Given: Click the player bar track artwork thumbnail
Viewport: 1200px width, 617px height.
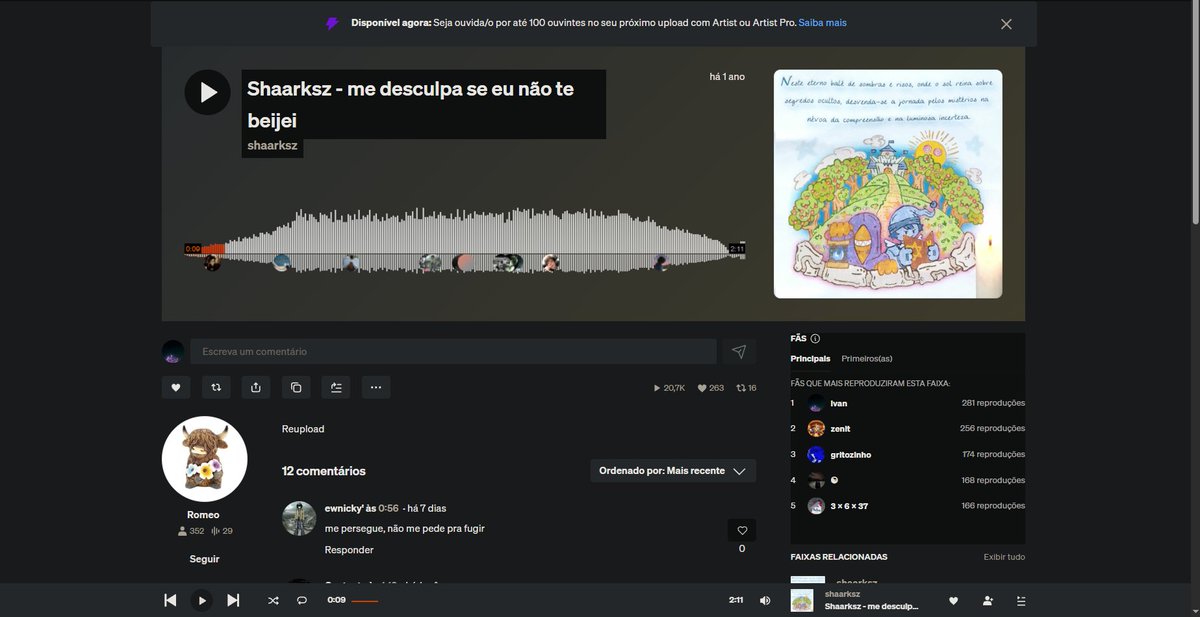Looking at the screenshot, I should coord(801,600).
